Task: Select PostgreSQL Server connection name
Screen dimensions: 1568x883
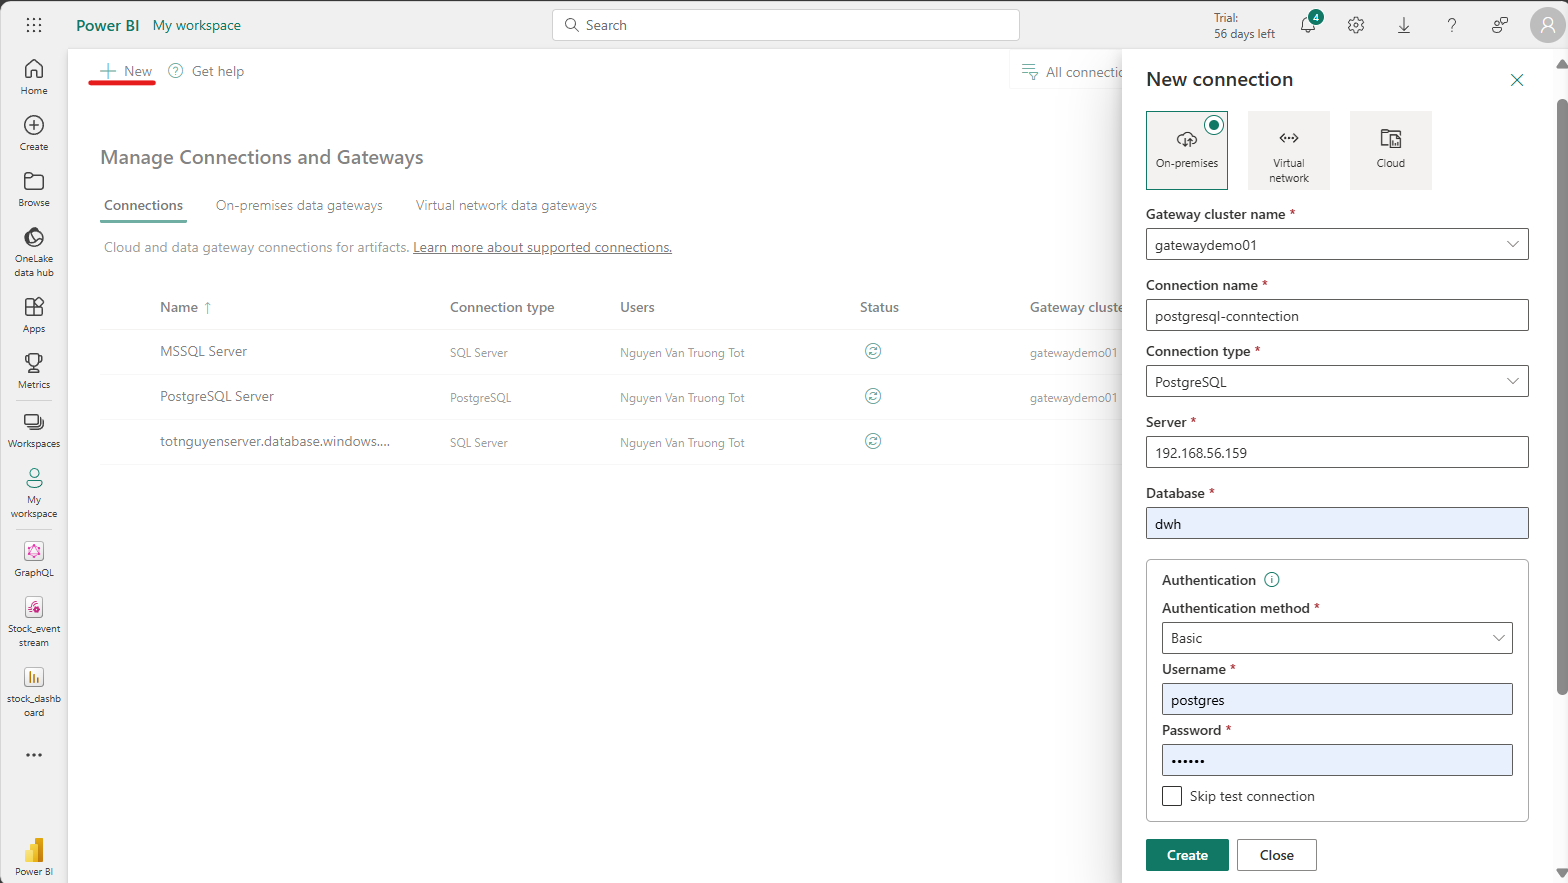Action: 217,396
